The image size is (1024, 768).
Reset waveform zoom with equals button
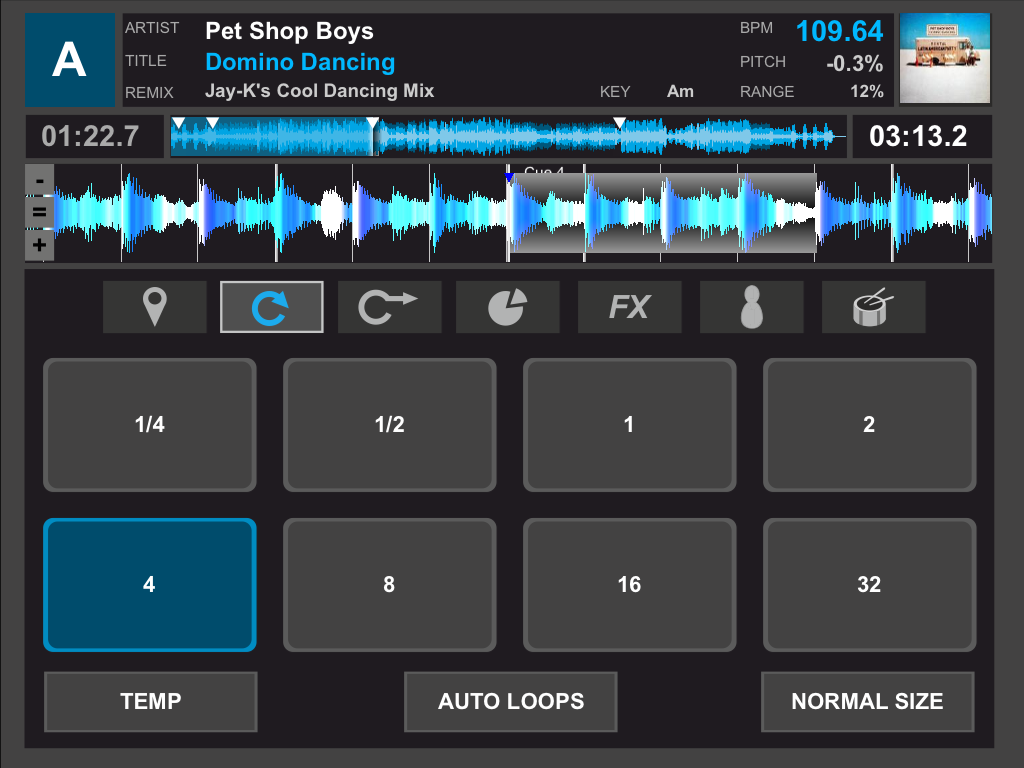click(x=39, y=212)
